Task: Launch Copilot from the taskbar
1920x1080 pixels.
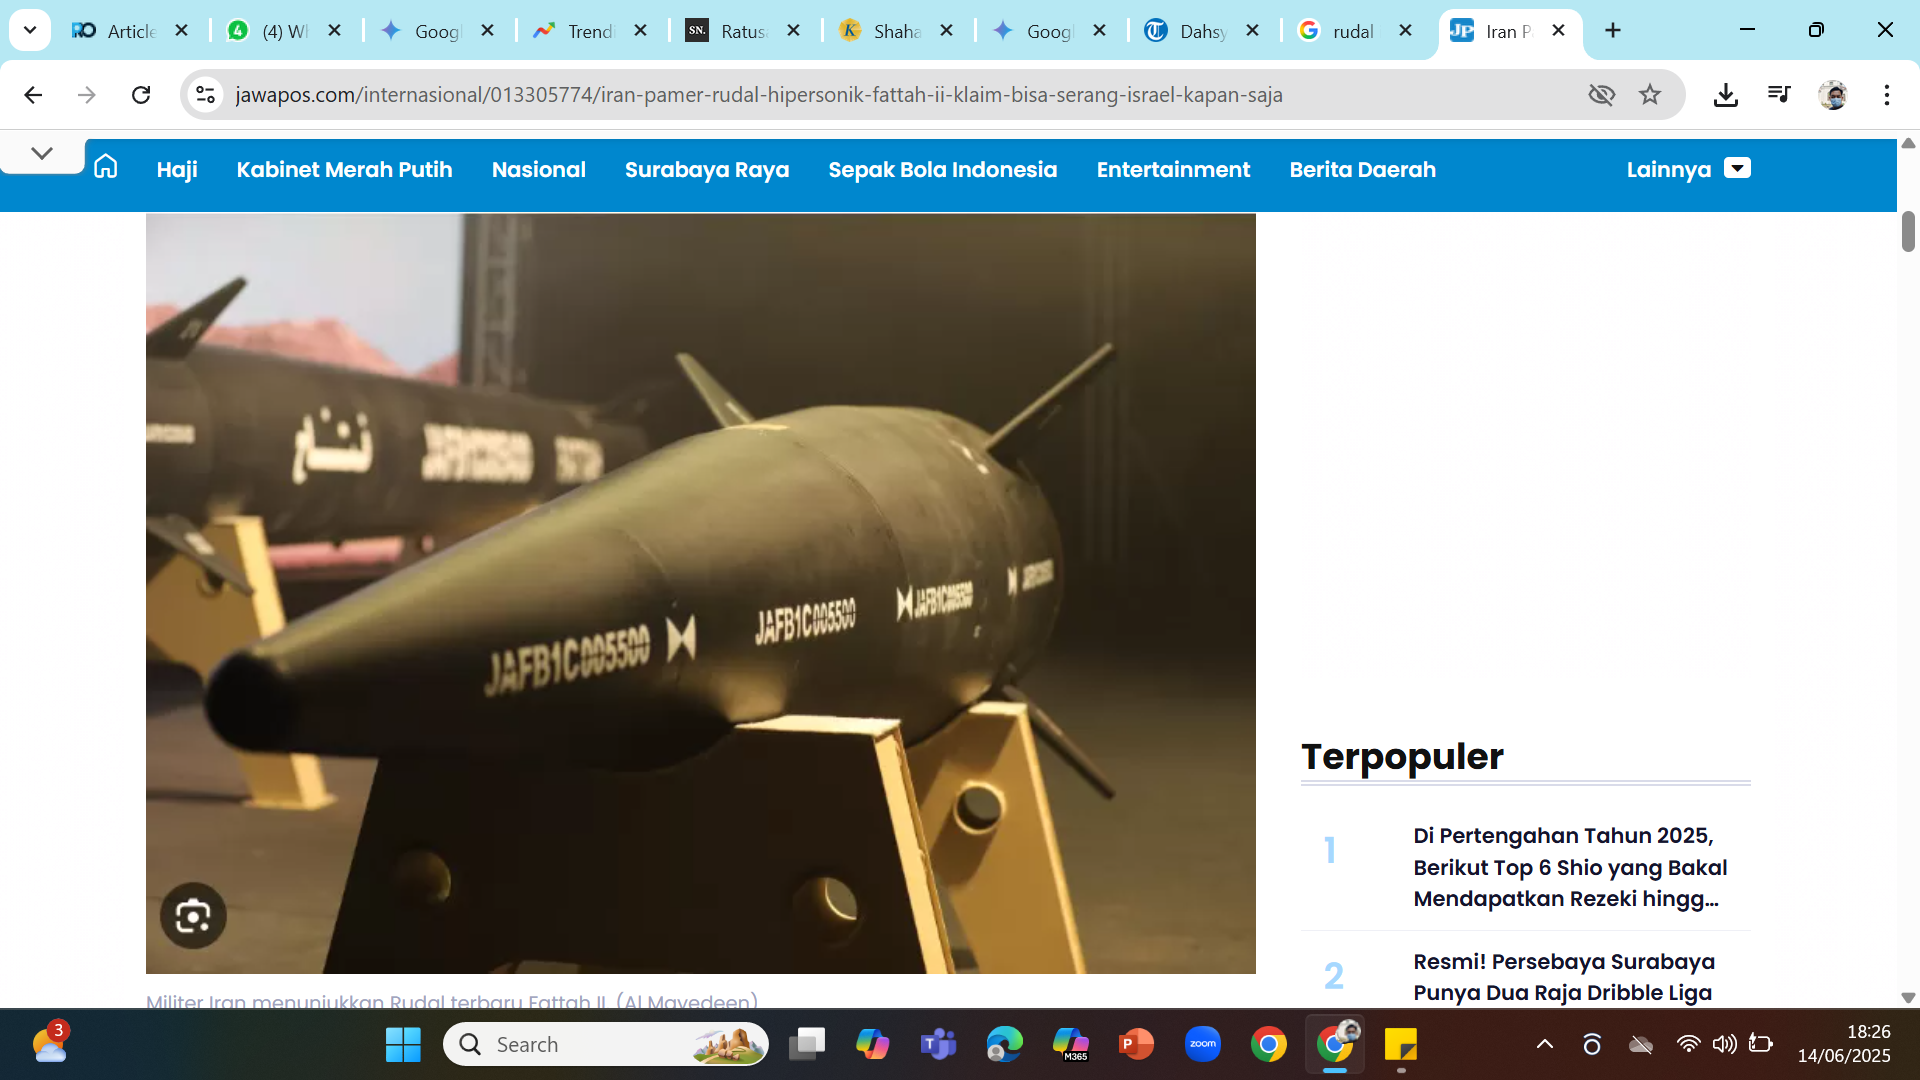Action: click(x=872, y=1045)
